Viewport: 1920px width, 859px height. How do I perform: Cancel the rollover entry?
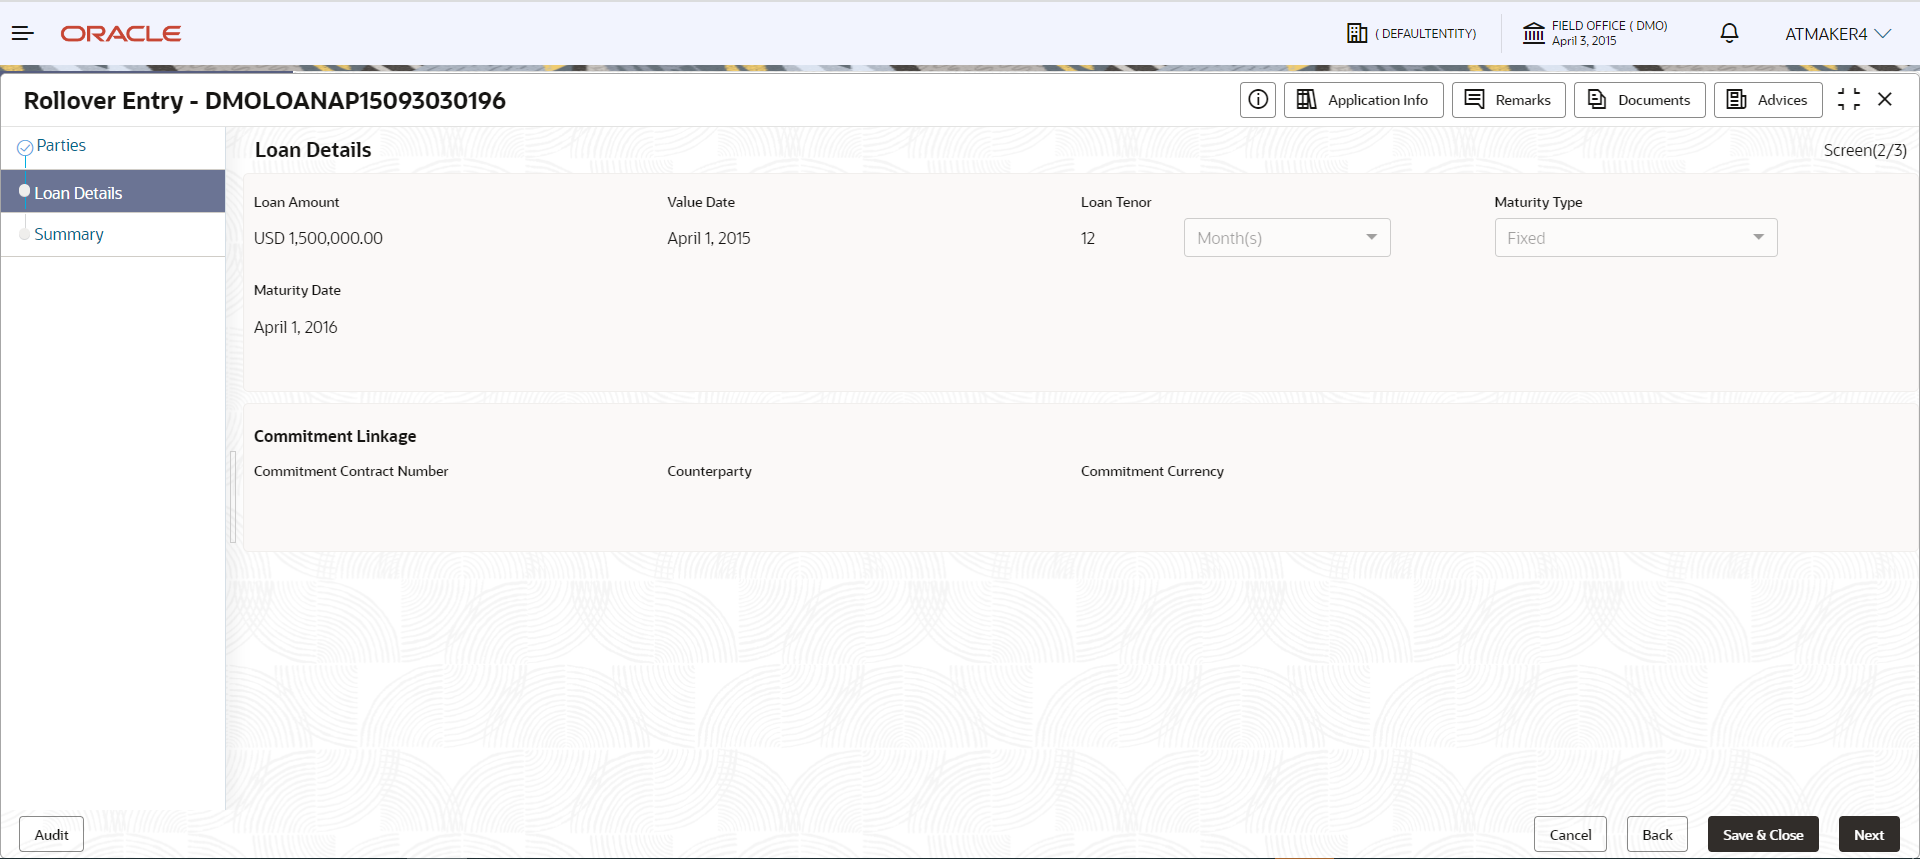point(1570,835)
